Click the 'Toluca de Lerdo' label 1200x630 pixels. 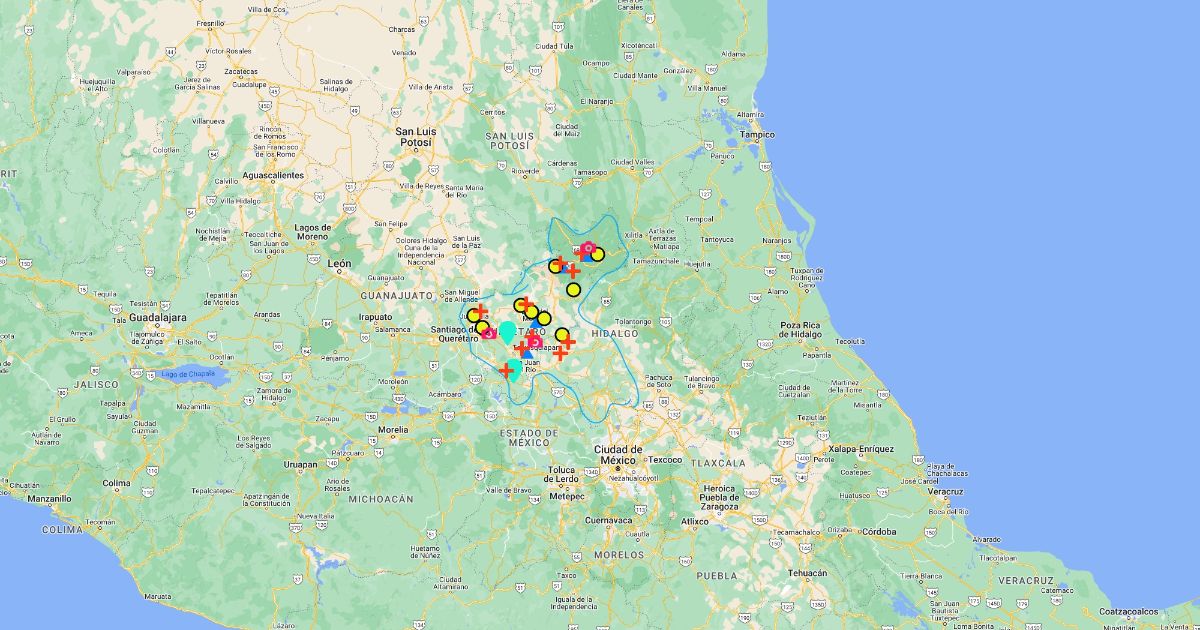pyautogui.click(x=563, y=474)
